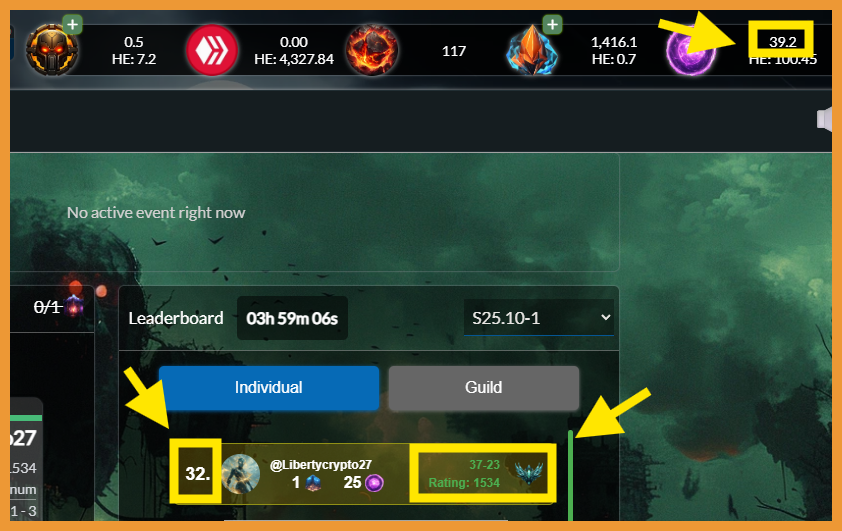Switch to the Individual leaderboard tab
The height and width of the screenshot is (531, 842).
tap(268, 388)
